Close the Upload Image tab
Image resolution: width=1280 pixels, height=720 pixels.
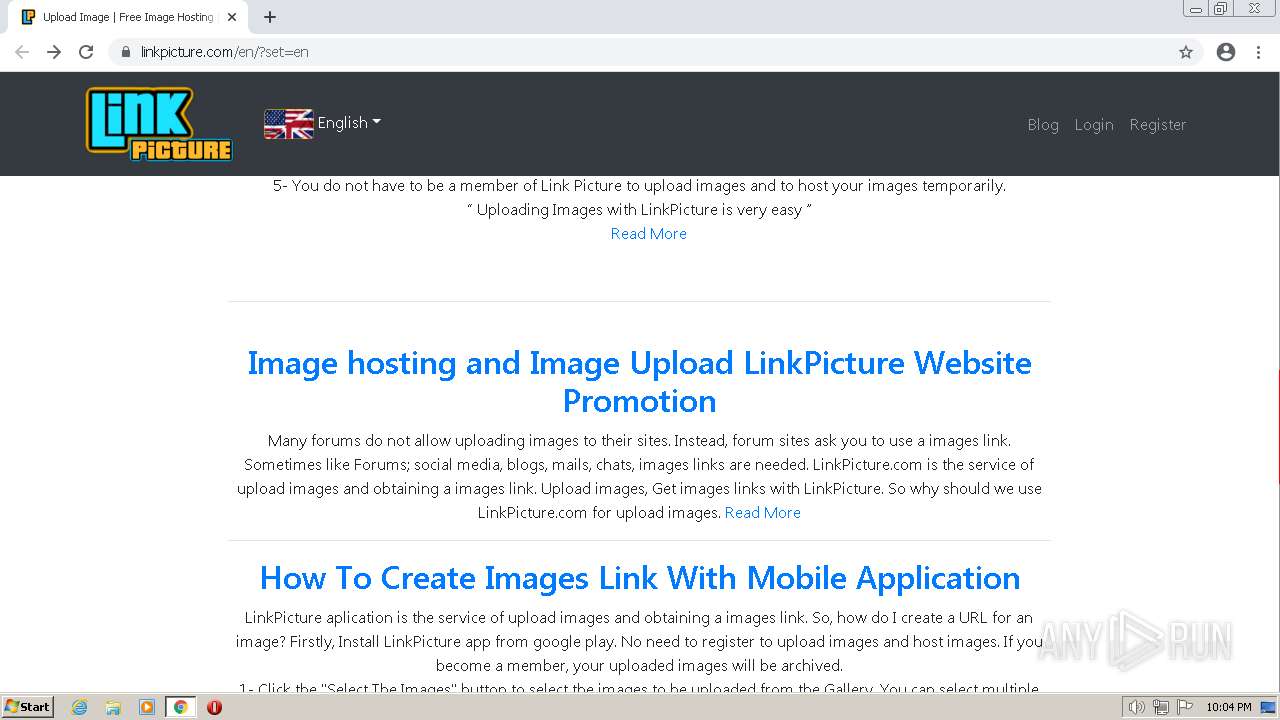click(x=232, y=17)
